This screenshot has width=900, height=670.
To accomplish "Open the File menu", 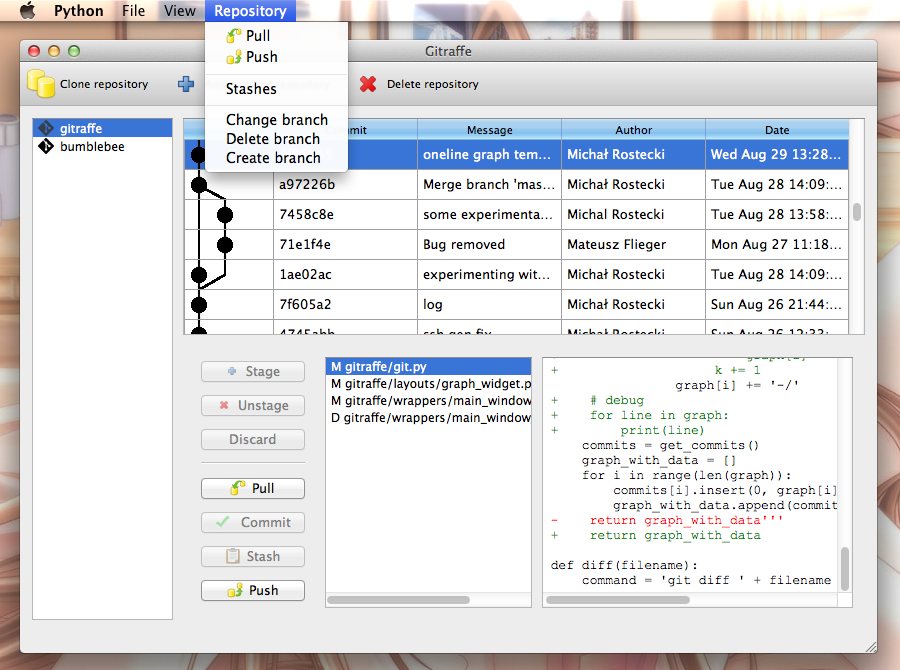I will (133, 11).
